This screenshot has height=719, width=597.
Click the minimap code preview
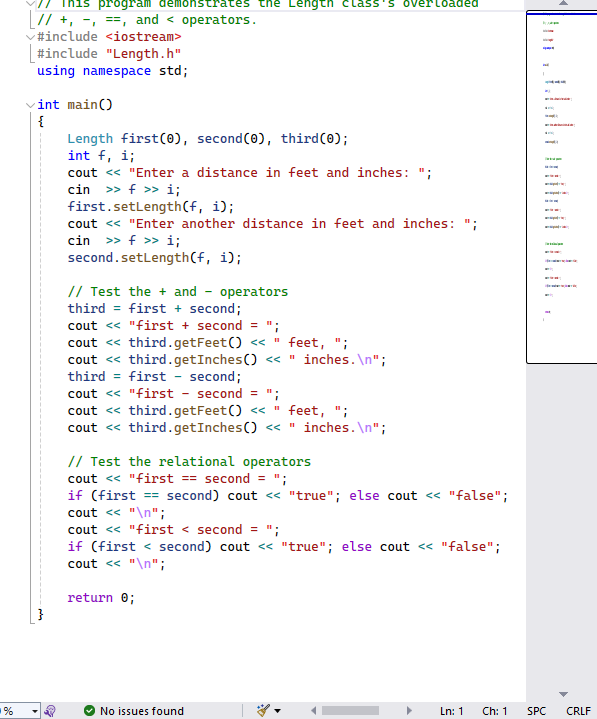pos(562,188)
